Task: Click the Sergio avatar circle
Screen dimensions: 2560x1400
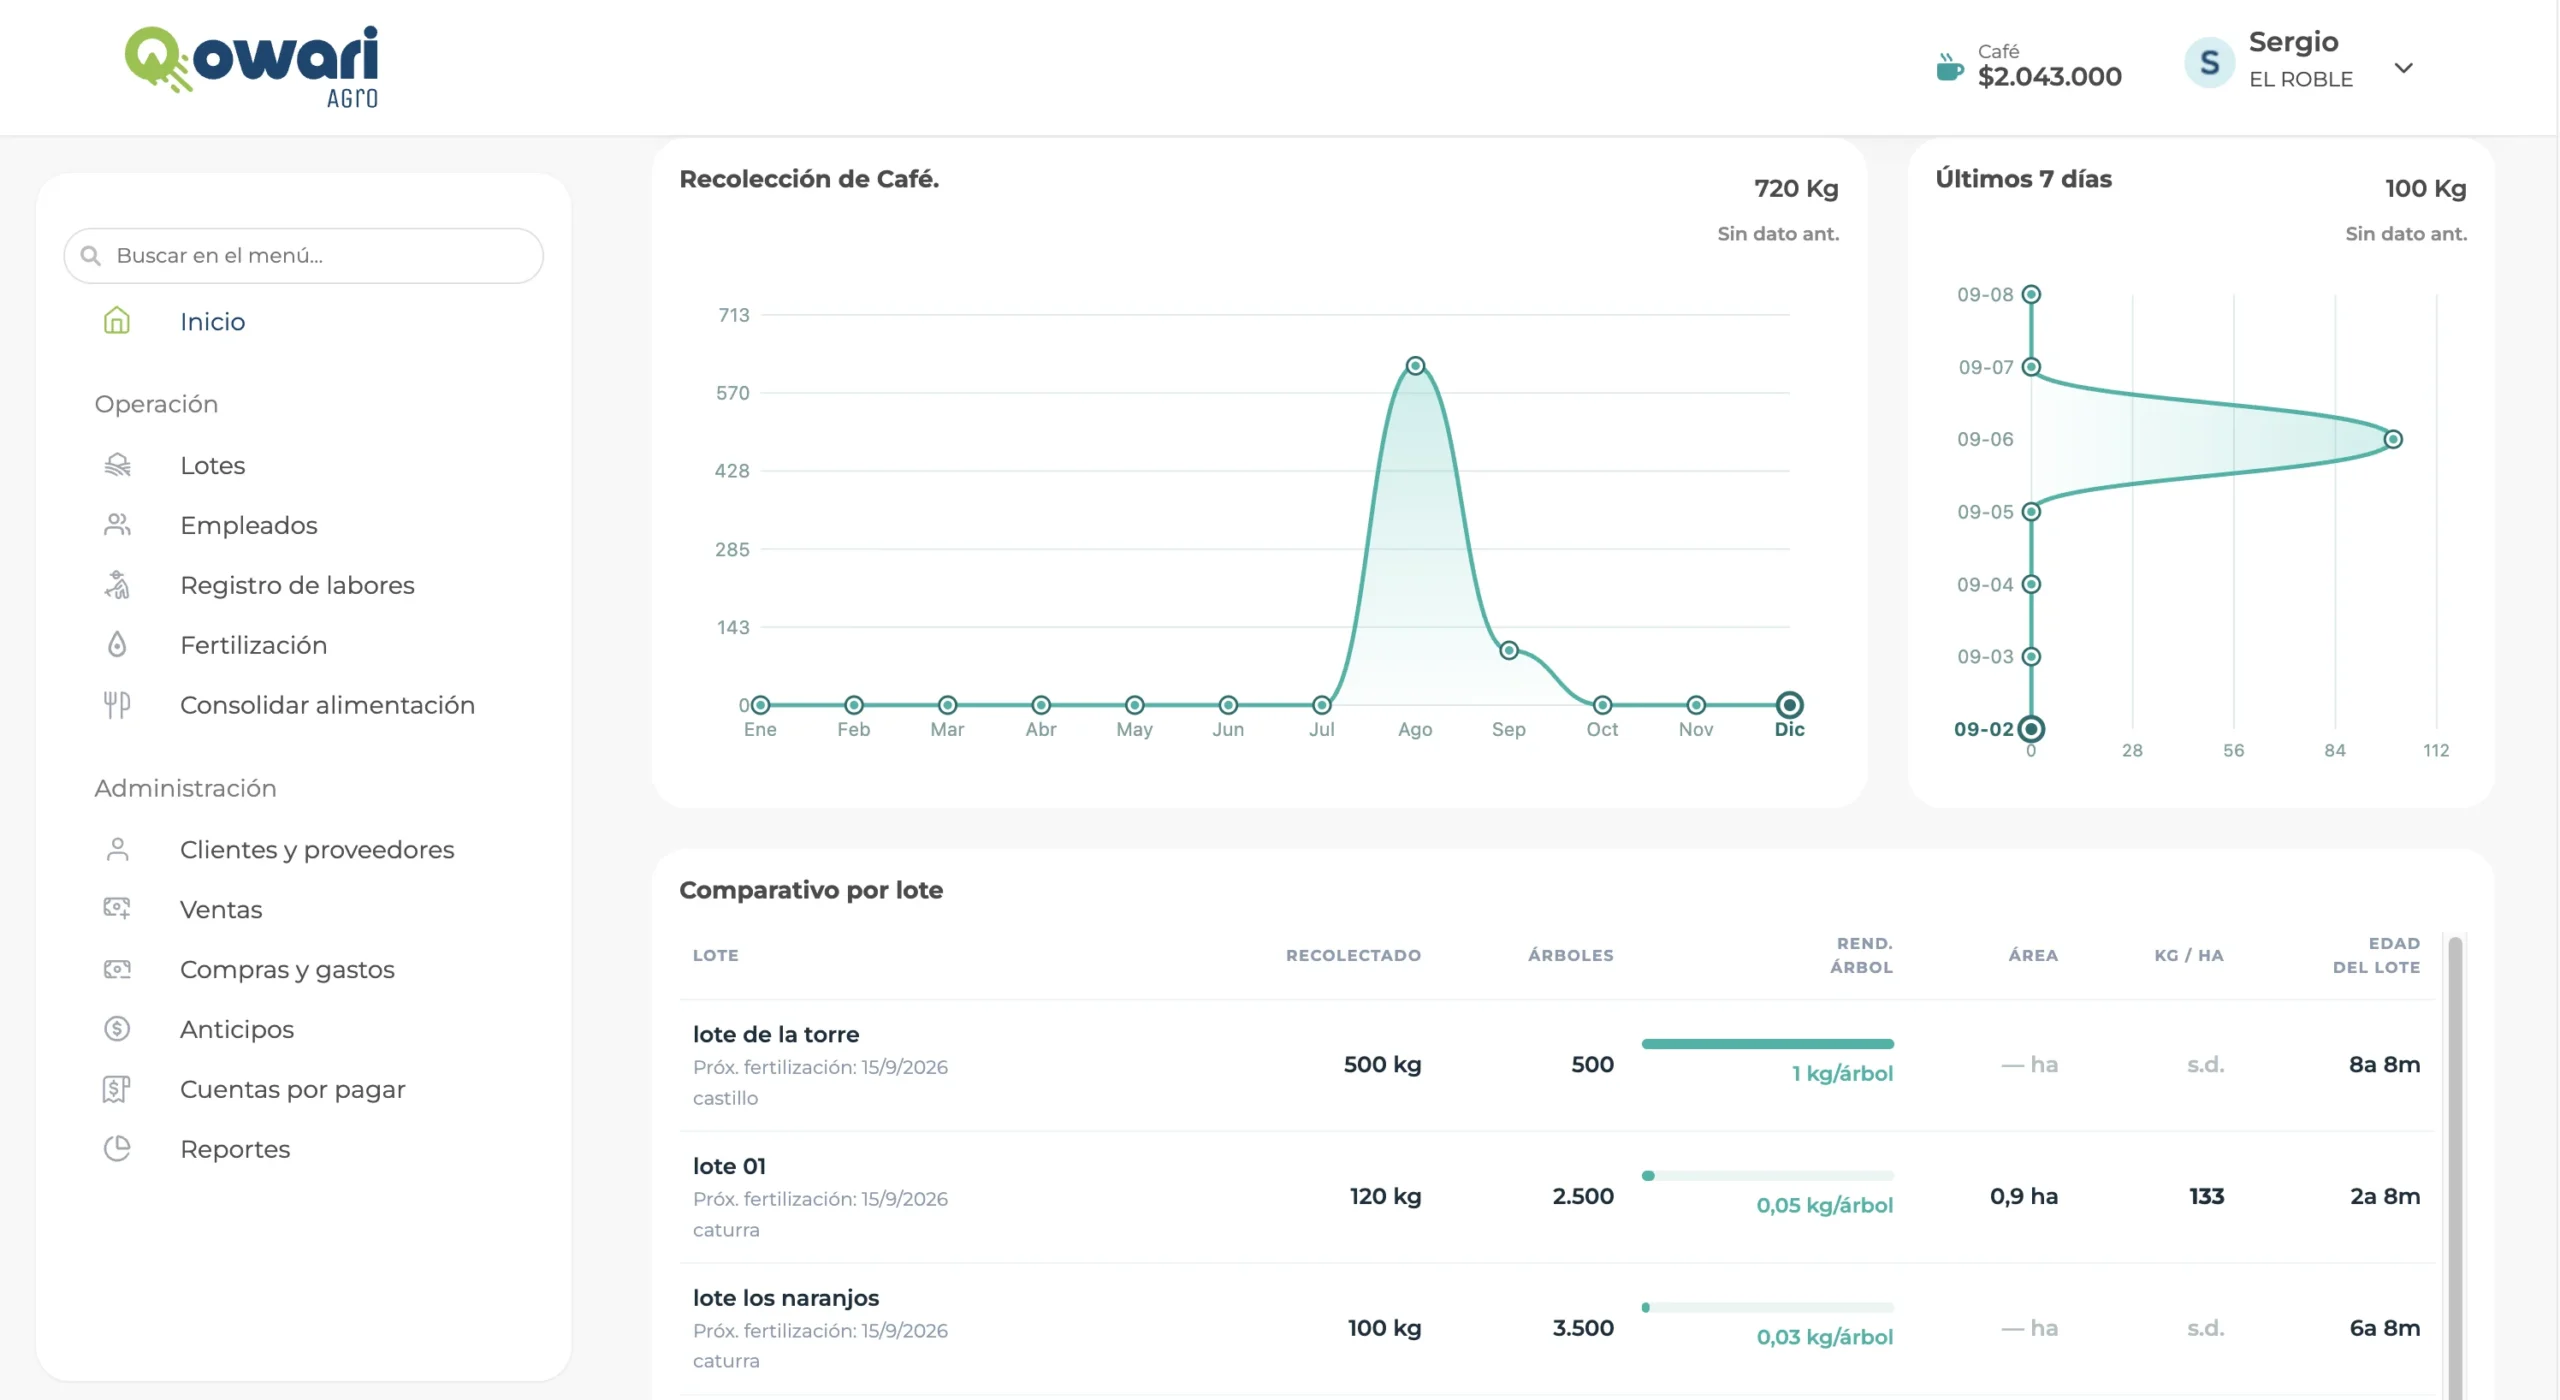Action: tap(2209, 63)
